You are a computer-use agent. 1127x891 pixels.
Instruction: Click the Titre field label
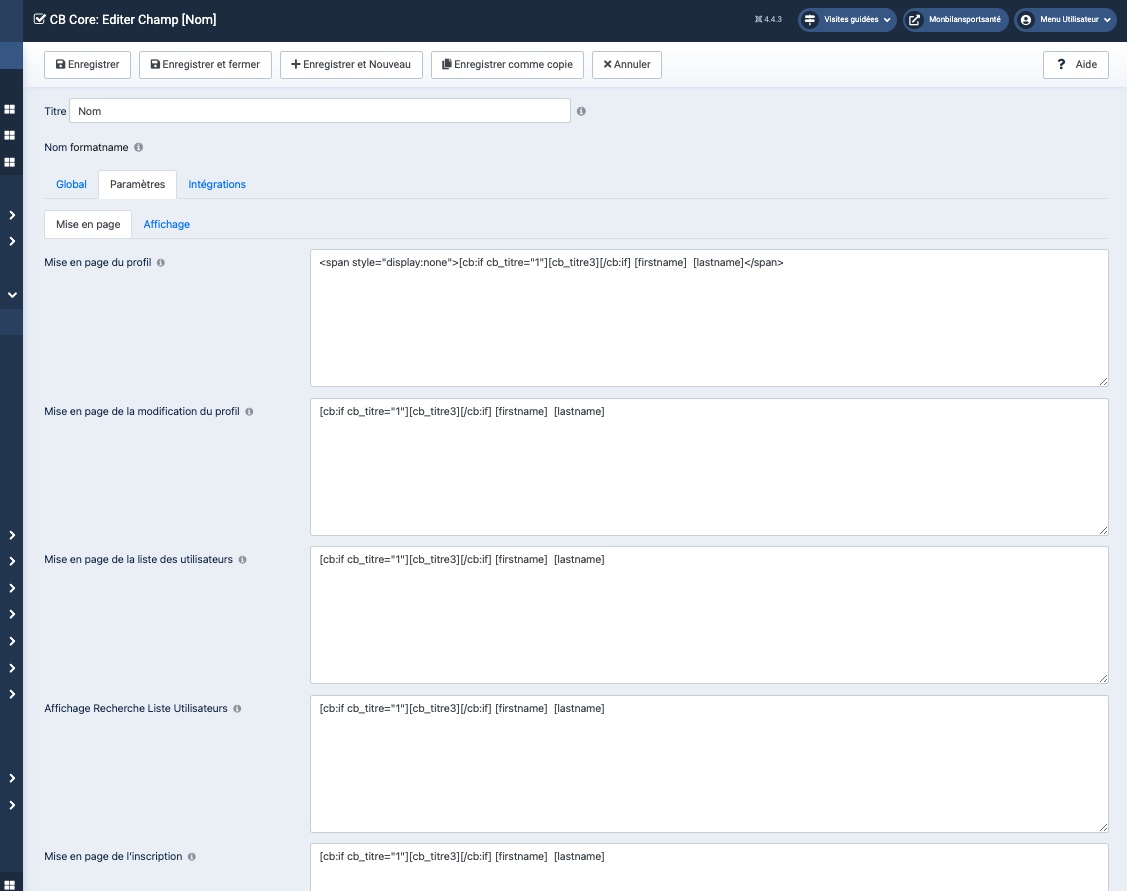[55, 111]
